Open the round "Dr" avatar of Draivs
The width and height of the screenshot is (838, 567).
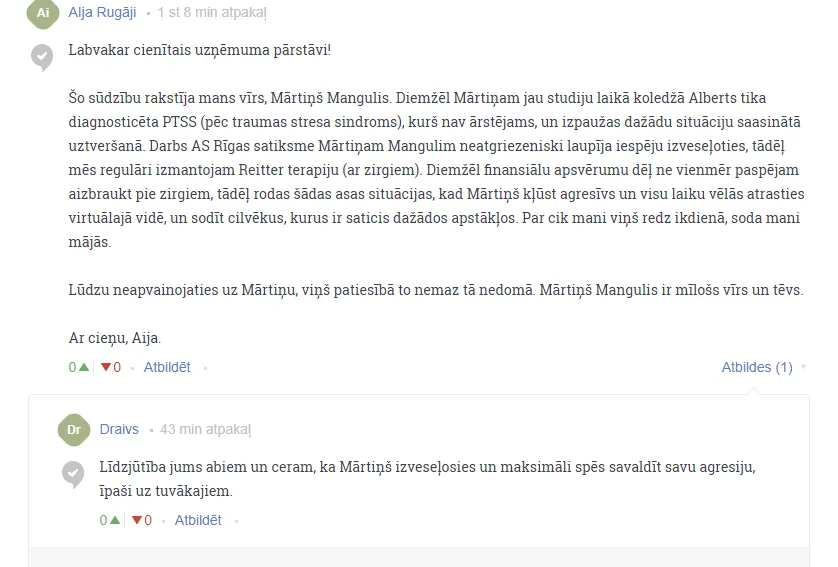[74, 430]
